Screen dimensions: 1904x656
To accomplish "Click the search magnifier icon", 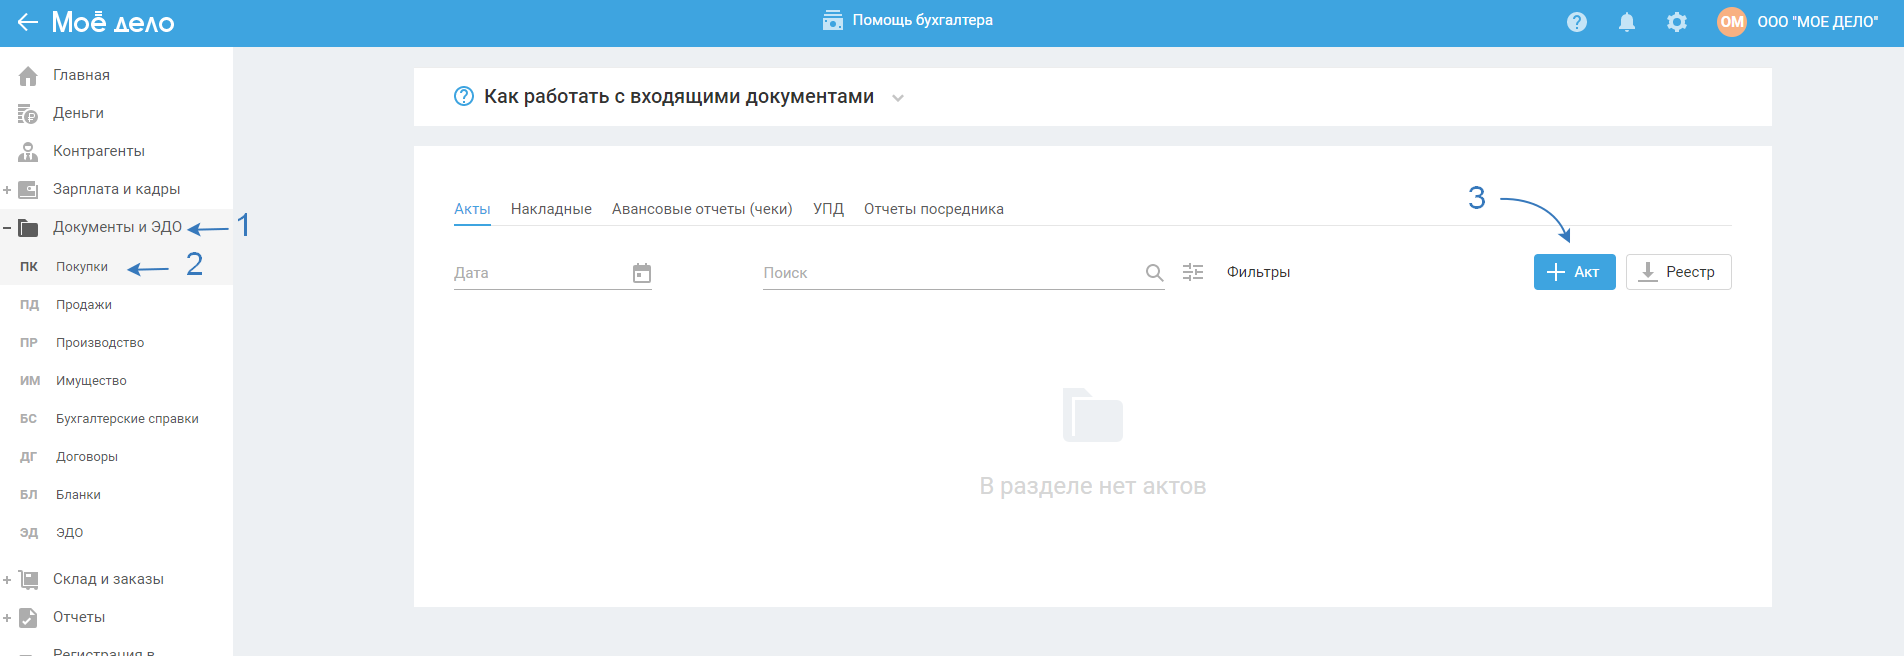I will coord(1154,273).
